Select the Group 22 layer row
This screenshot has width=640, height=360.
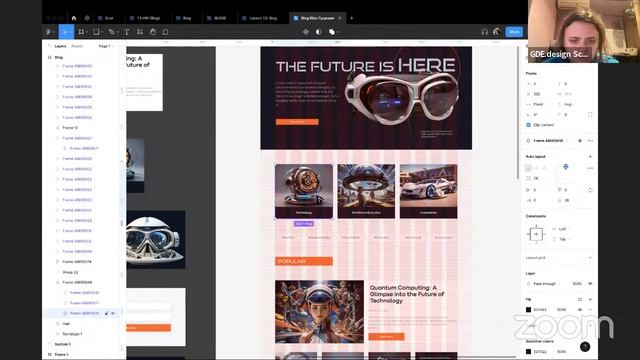[82, 272]
